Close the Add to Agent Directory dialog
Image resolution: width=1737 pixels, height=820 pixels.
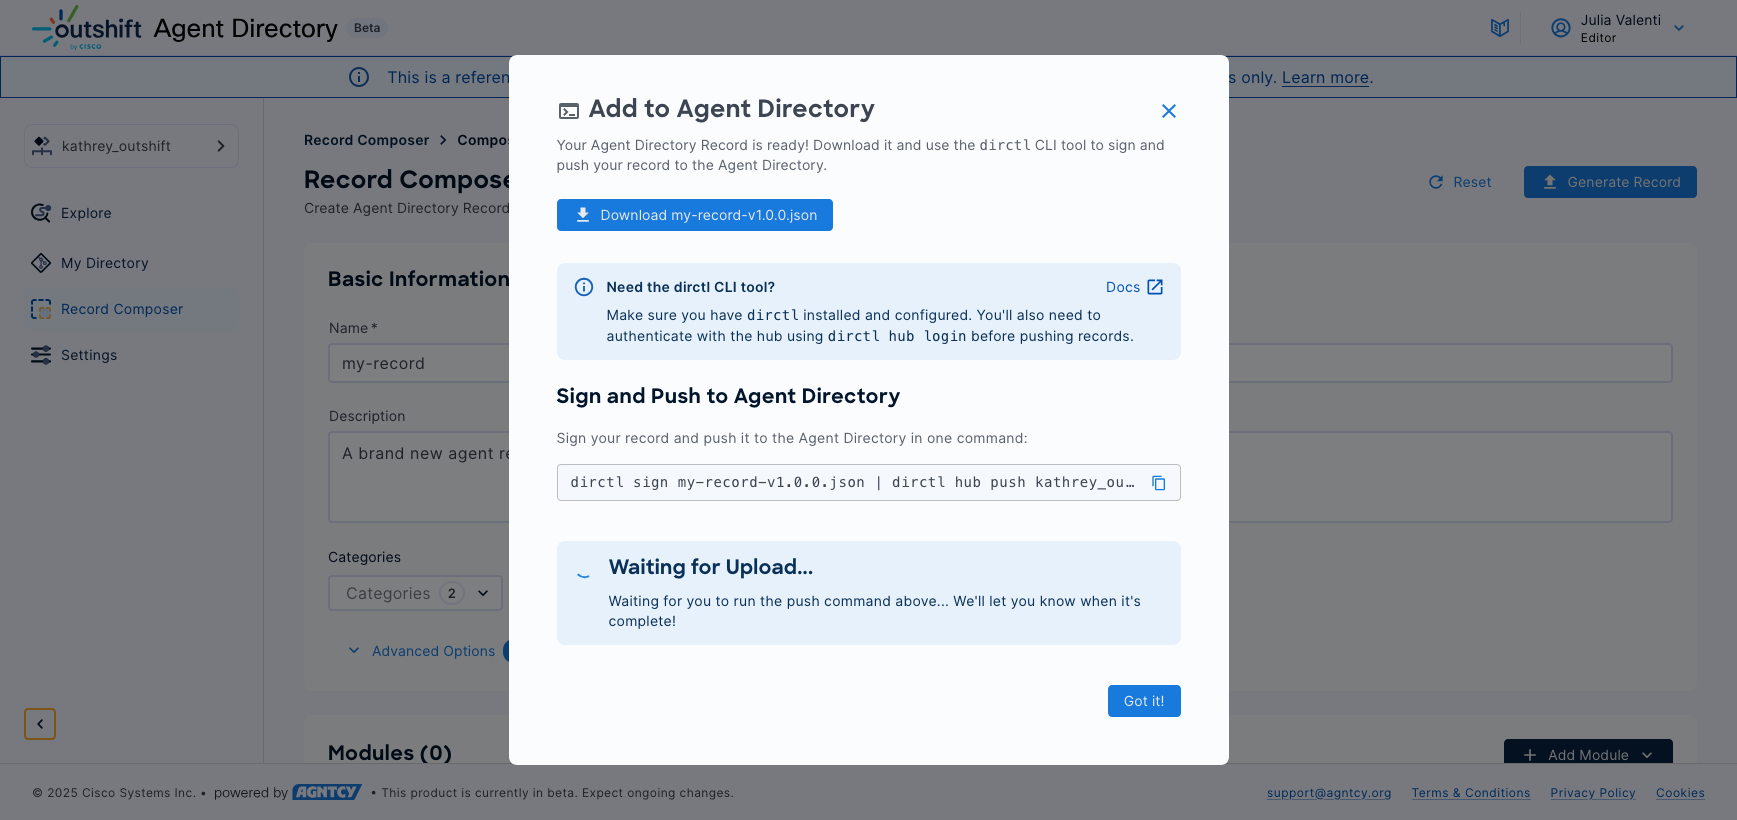[x=1168, y=111]
